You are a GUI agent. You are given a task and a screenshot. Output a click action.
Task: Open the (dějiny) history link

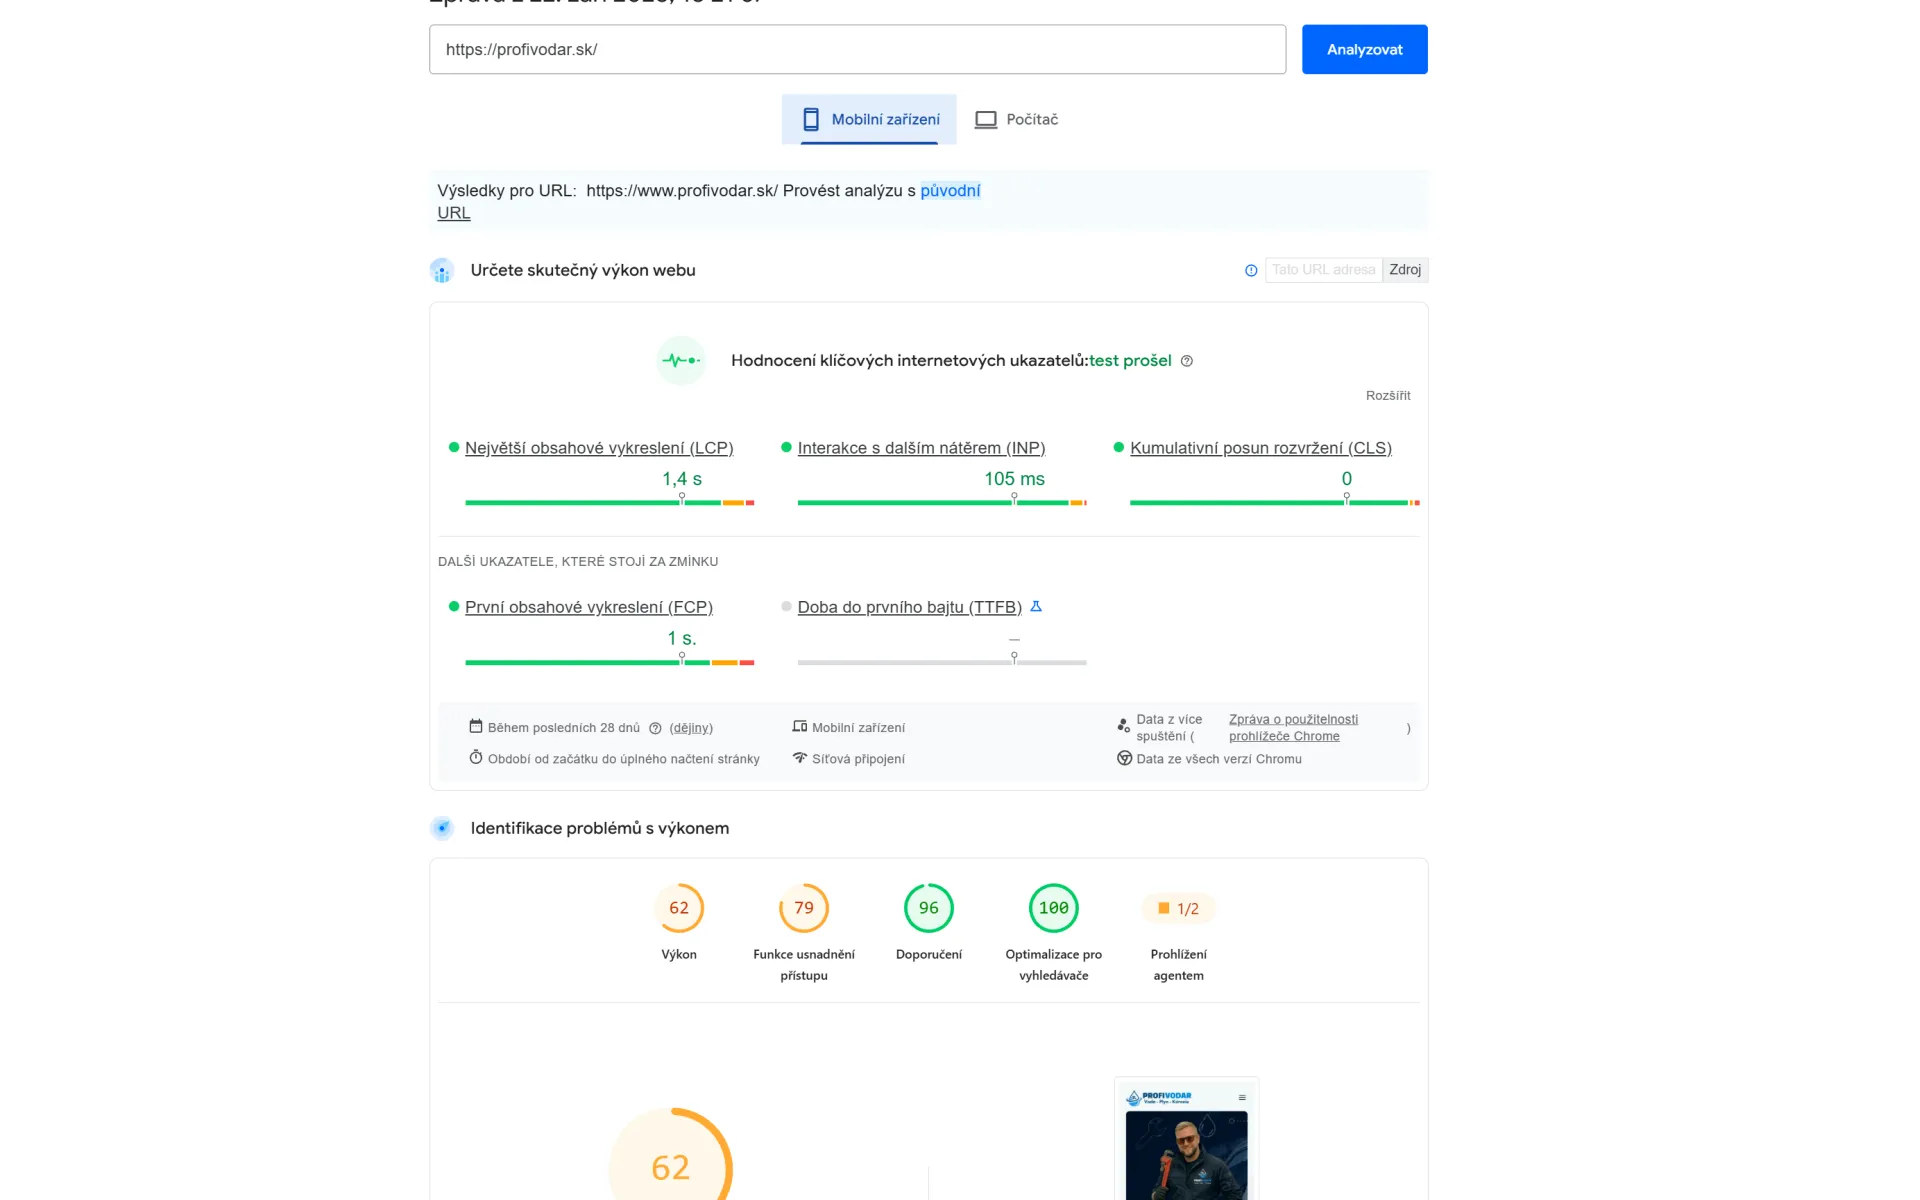coord(691,728)
